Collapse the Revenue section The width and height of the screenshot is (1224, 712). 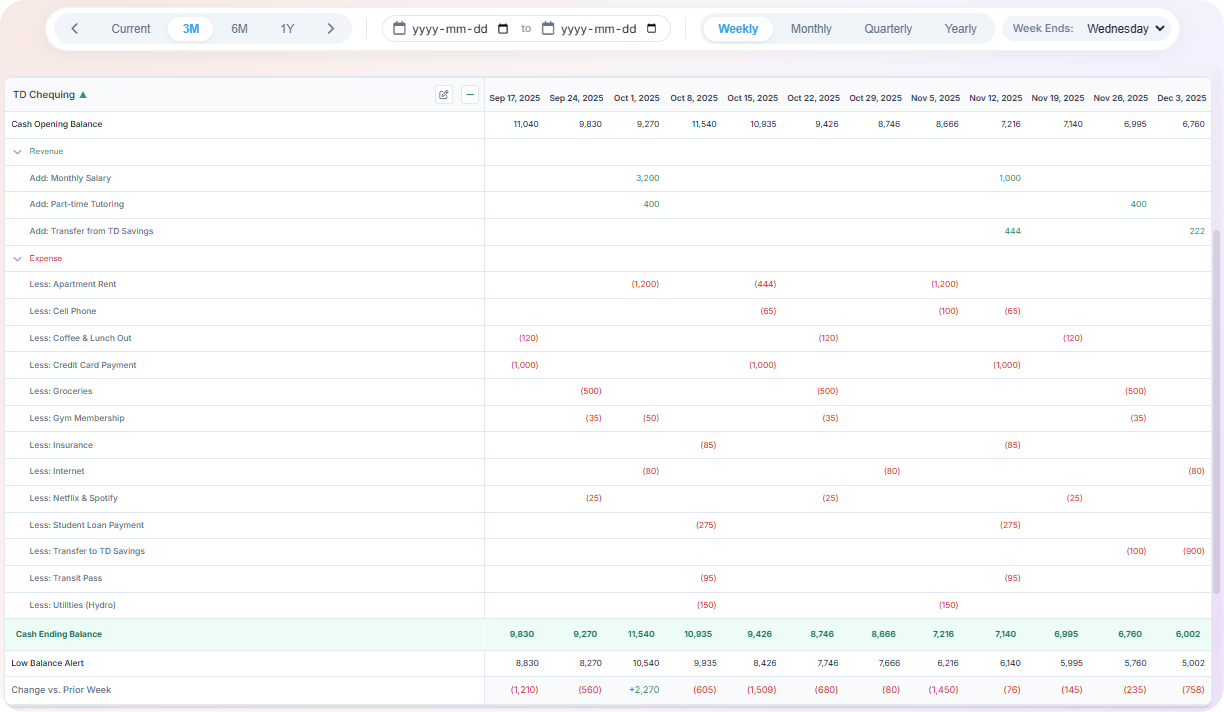point(17,151)
